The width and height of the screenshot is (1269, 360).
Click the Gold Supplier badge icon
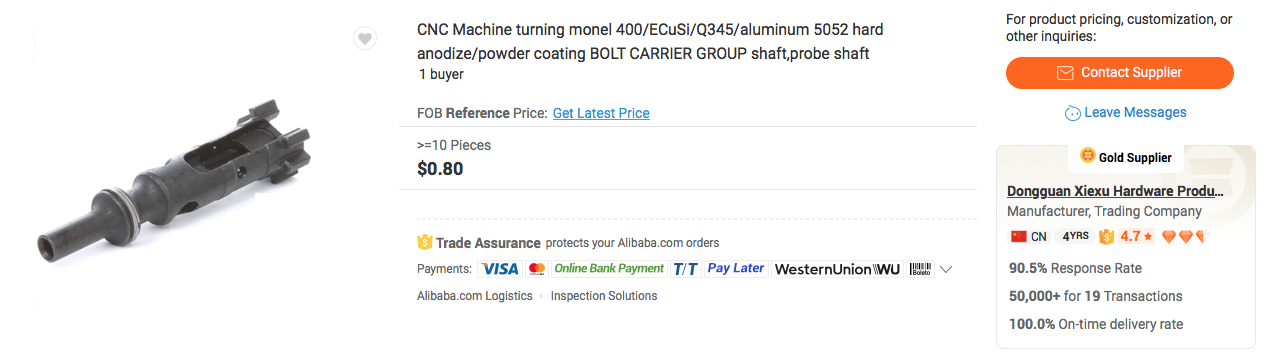pyautogui.click(x=1088, y=156)
